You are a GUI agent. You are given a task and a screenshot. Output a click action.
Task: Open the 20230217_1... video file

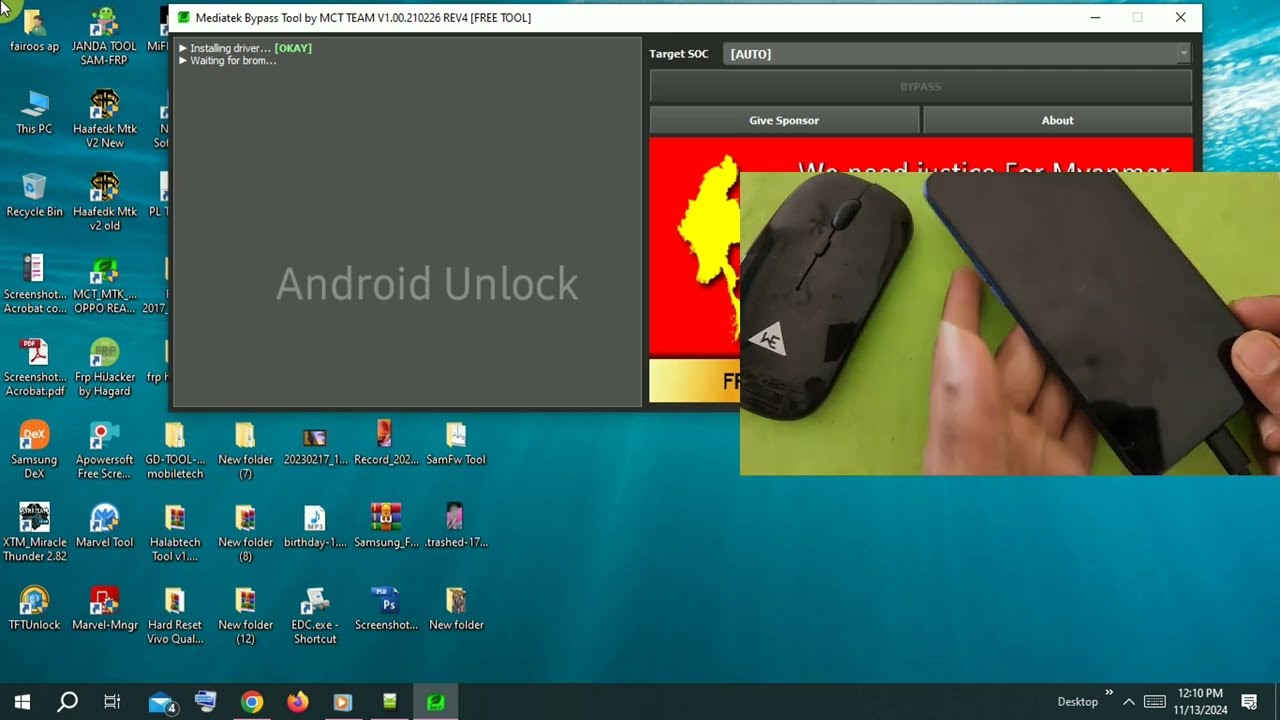click(315, 444)
